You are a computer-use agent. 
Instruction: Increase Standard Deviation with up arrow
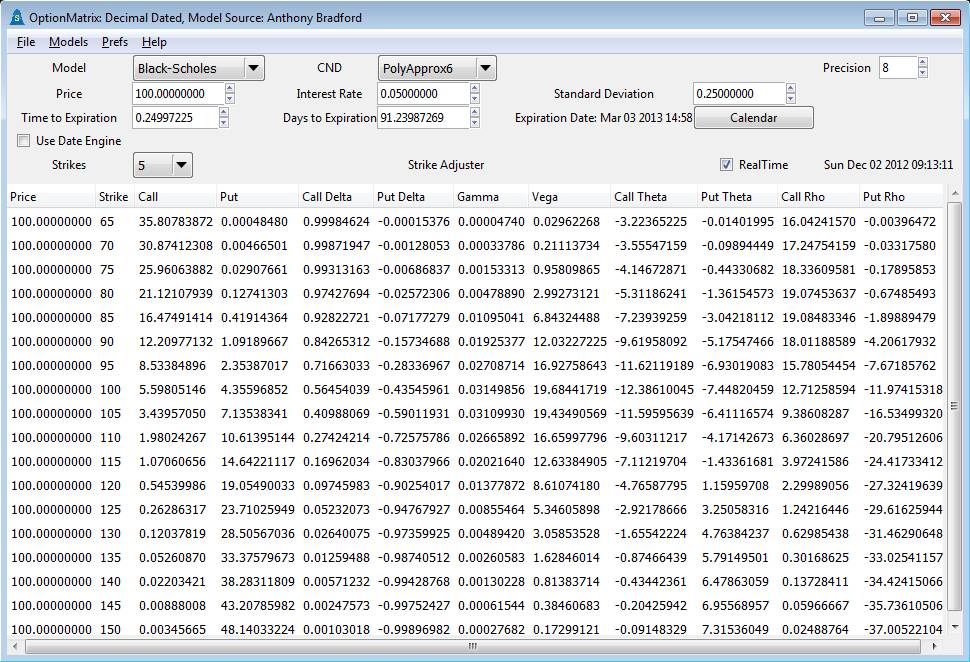[x=791, y=88]
